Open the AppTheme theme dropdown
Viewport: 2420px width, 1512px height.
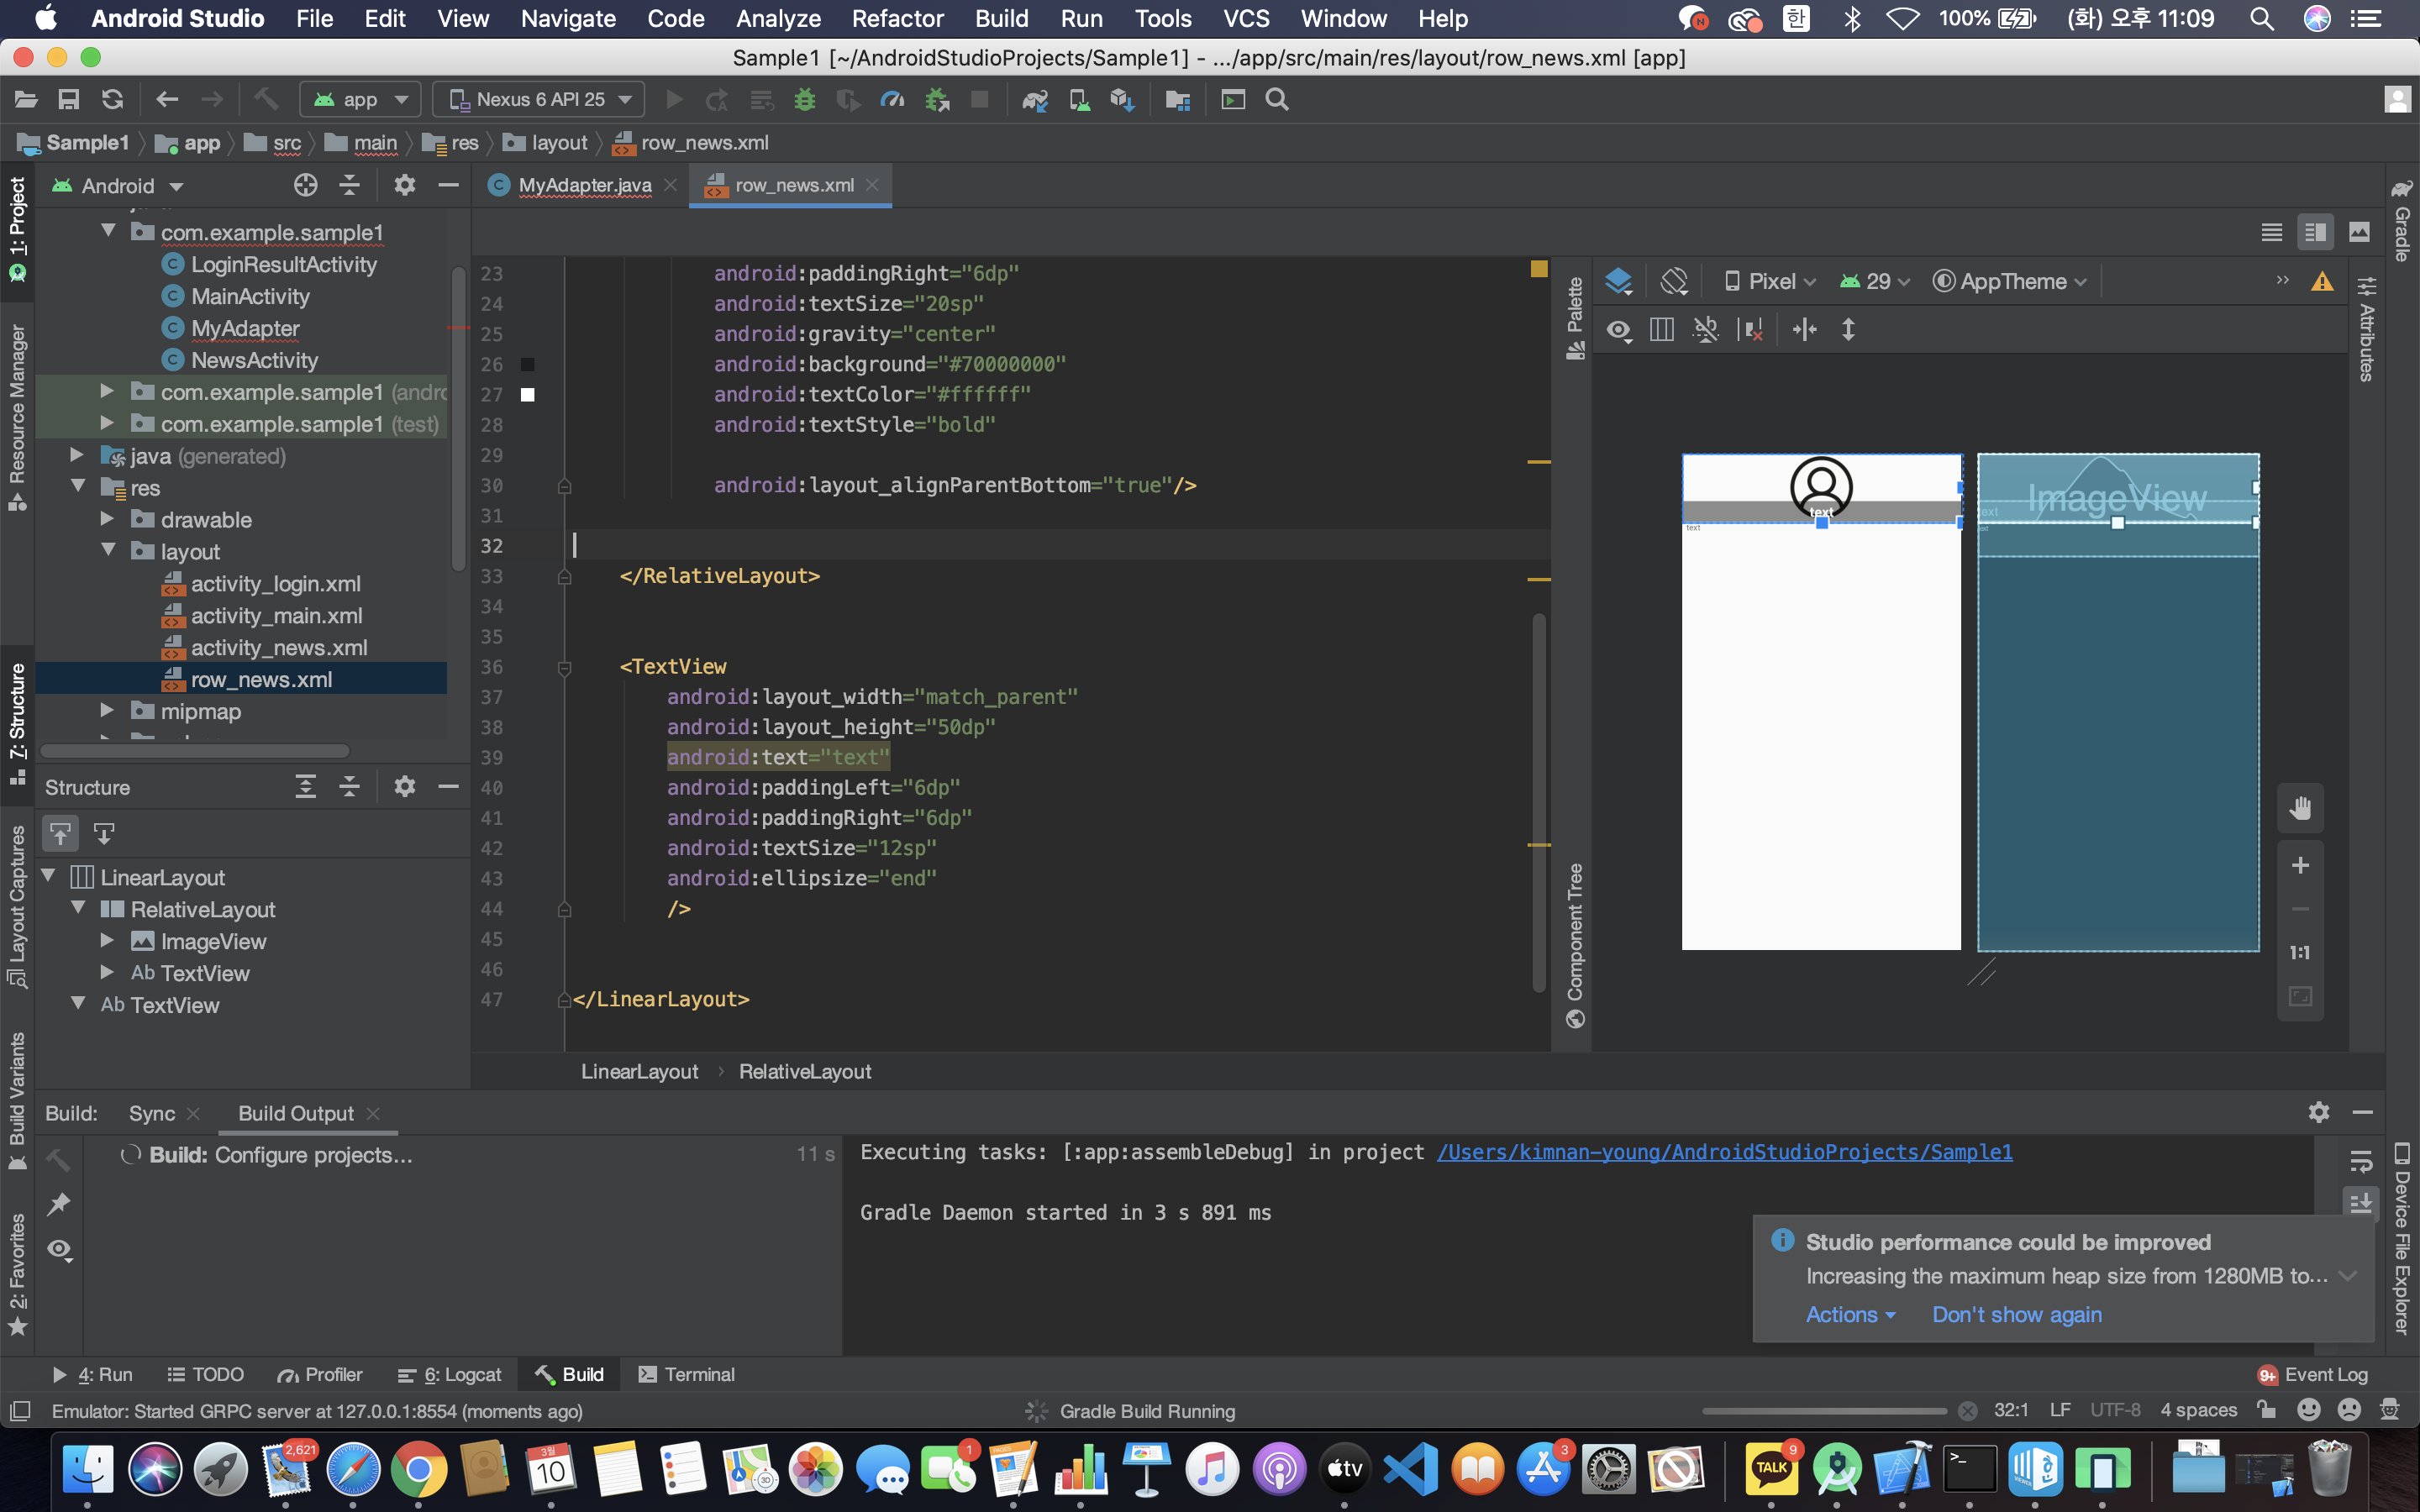2011,282
